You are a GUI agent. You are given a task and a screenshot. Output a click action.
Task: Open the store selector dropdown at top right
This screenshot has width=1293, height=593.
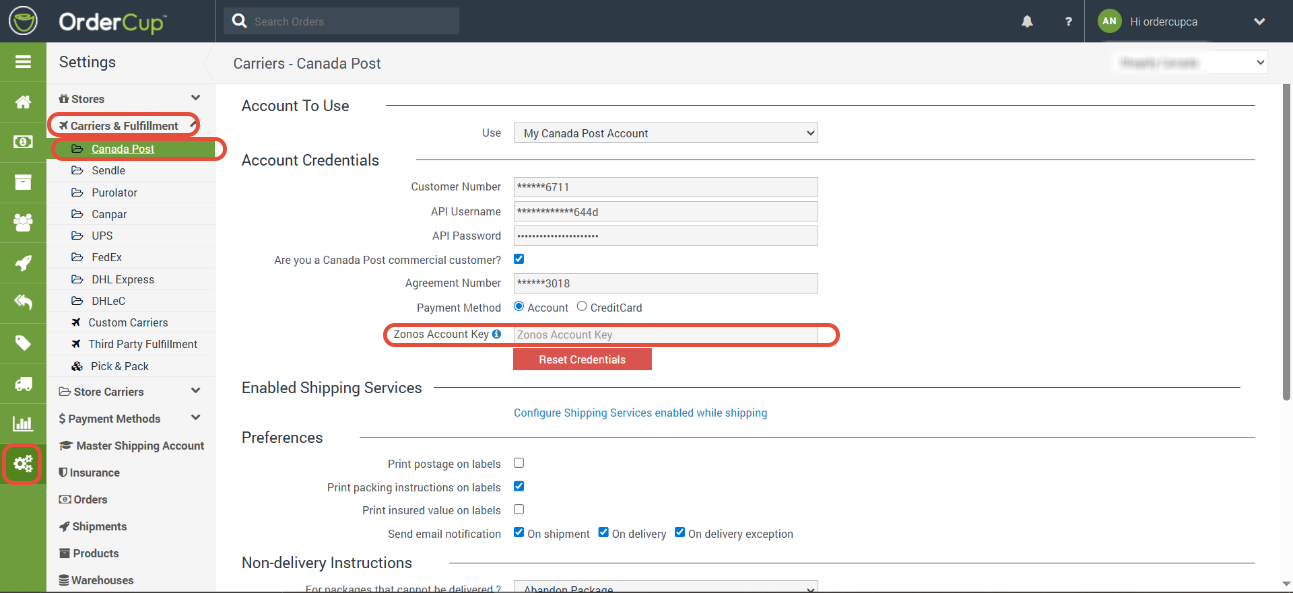(x=1190, y=62)
